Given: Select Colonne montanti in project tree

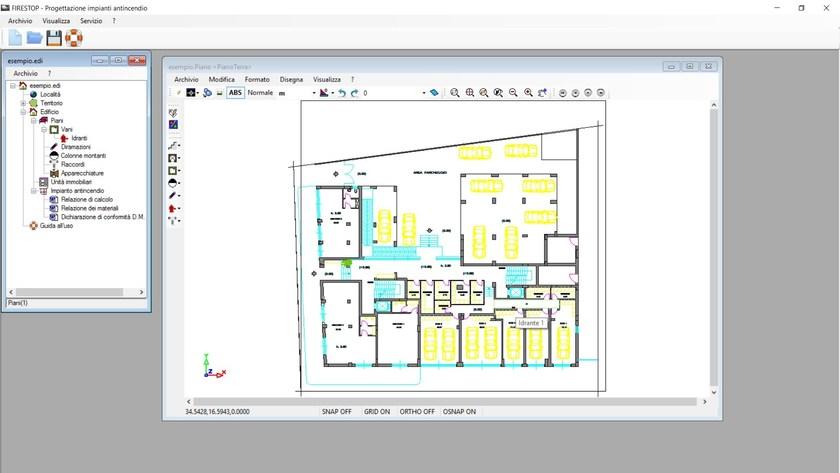Looking at the screenshot, I should (x=83, y=155).
